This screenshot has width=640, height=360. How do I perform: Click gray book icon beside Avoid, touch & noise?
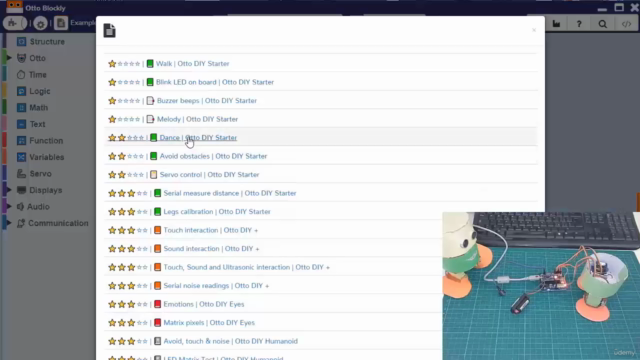pyautogui.click(x=158, y=341)
